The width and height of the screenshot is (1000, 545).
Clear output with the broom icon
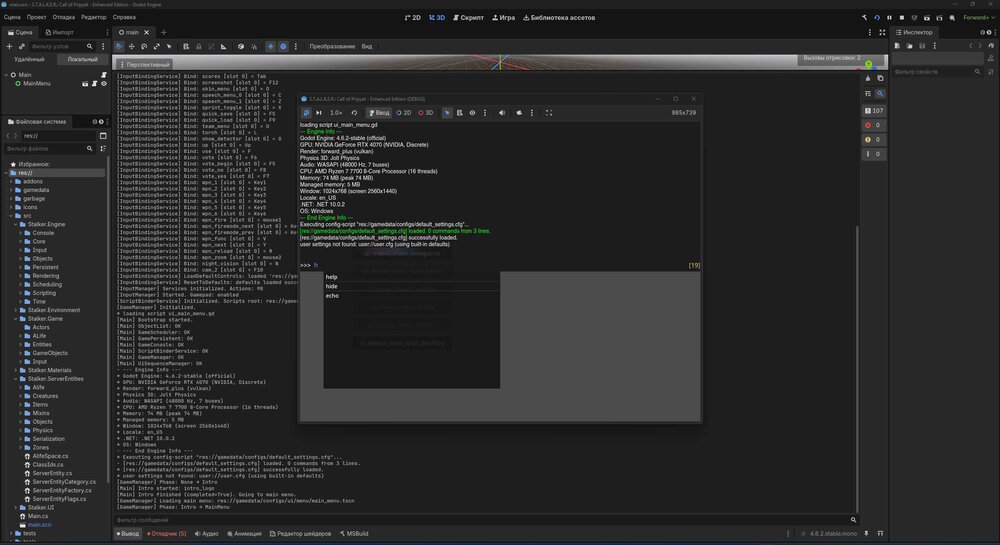(868, 78)
